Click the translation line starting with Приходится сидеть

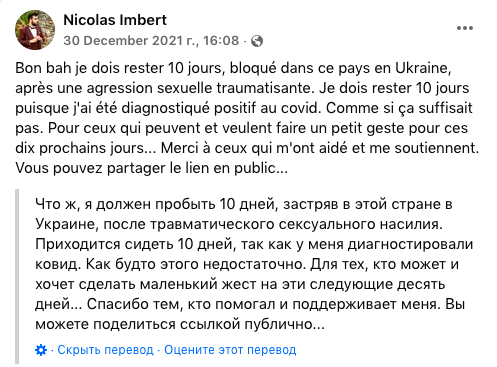(254, 244)
